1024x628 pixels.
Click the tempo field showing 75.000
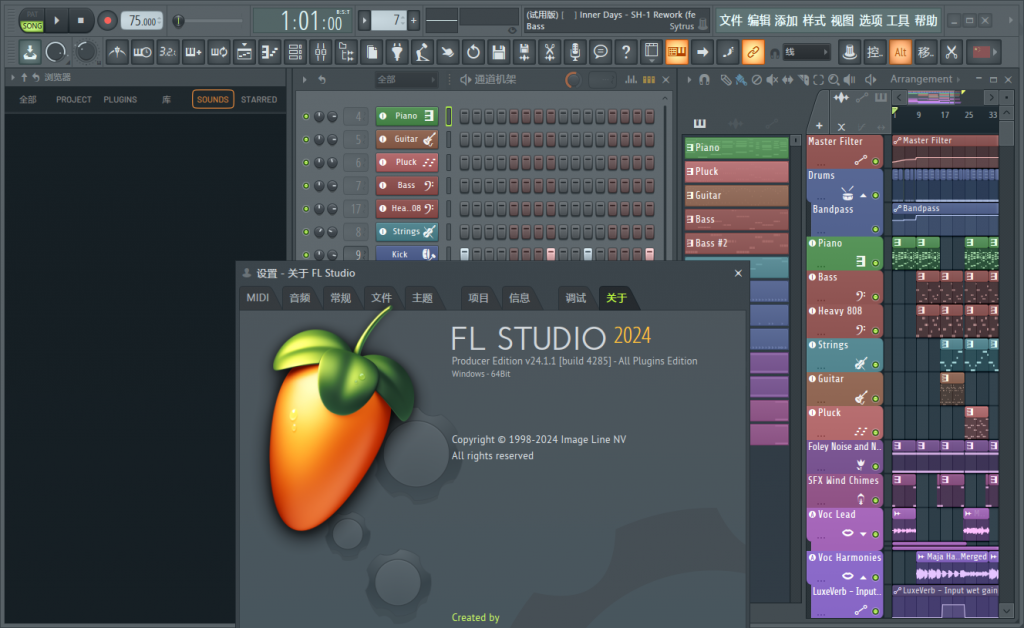point(142,21)
